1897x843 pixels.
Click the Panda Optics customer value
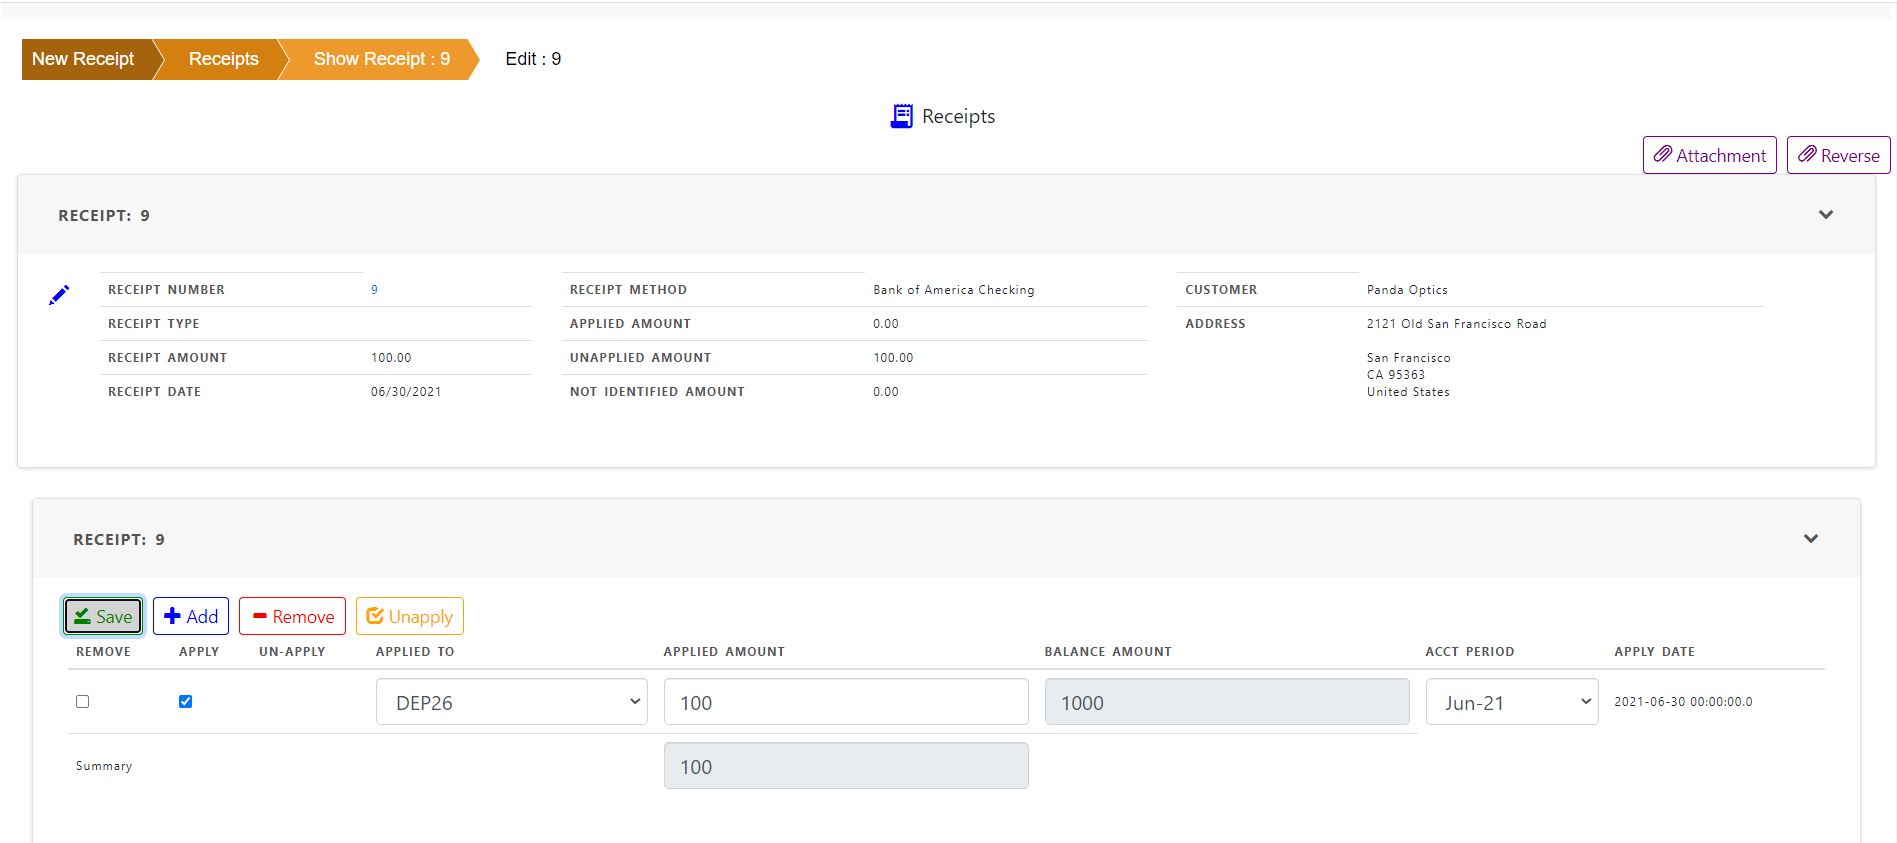point(1407,290)
